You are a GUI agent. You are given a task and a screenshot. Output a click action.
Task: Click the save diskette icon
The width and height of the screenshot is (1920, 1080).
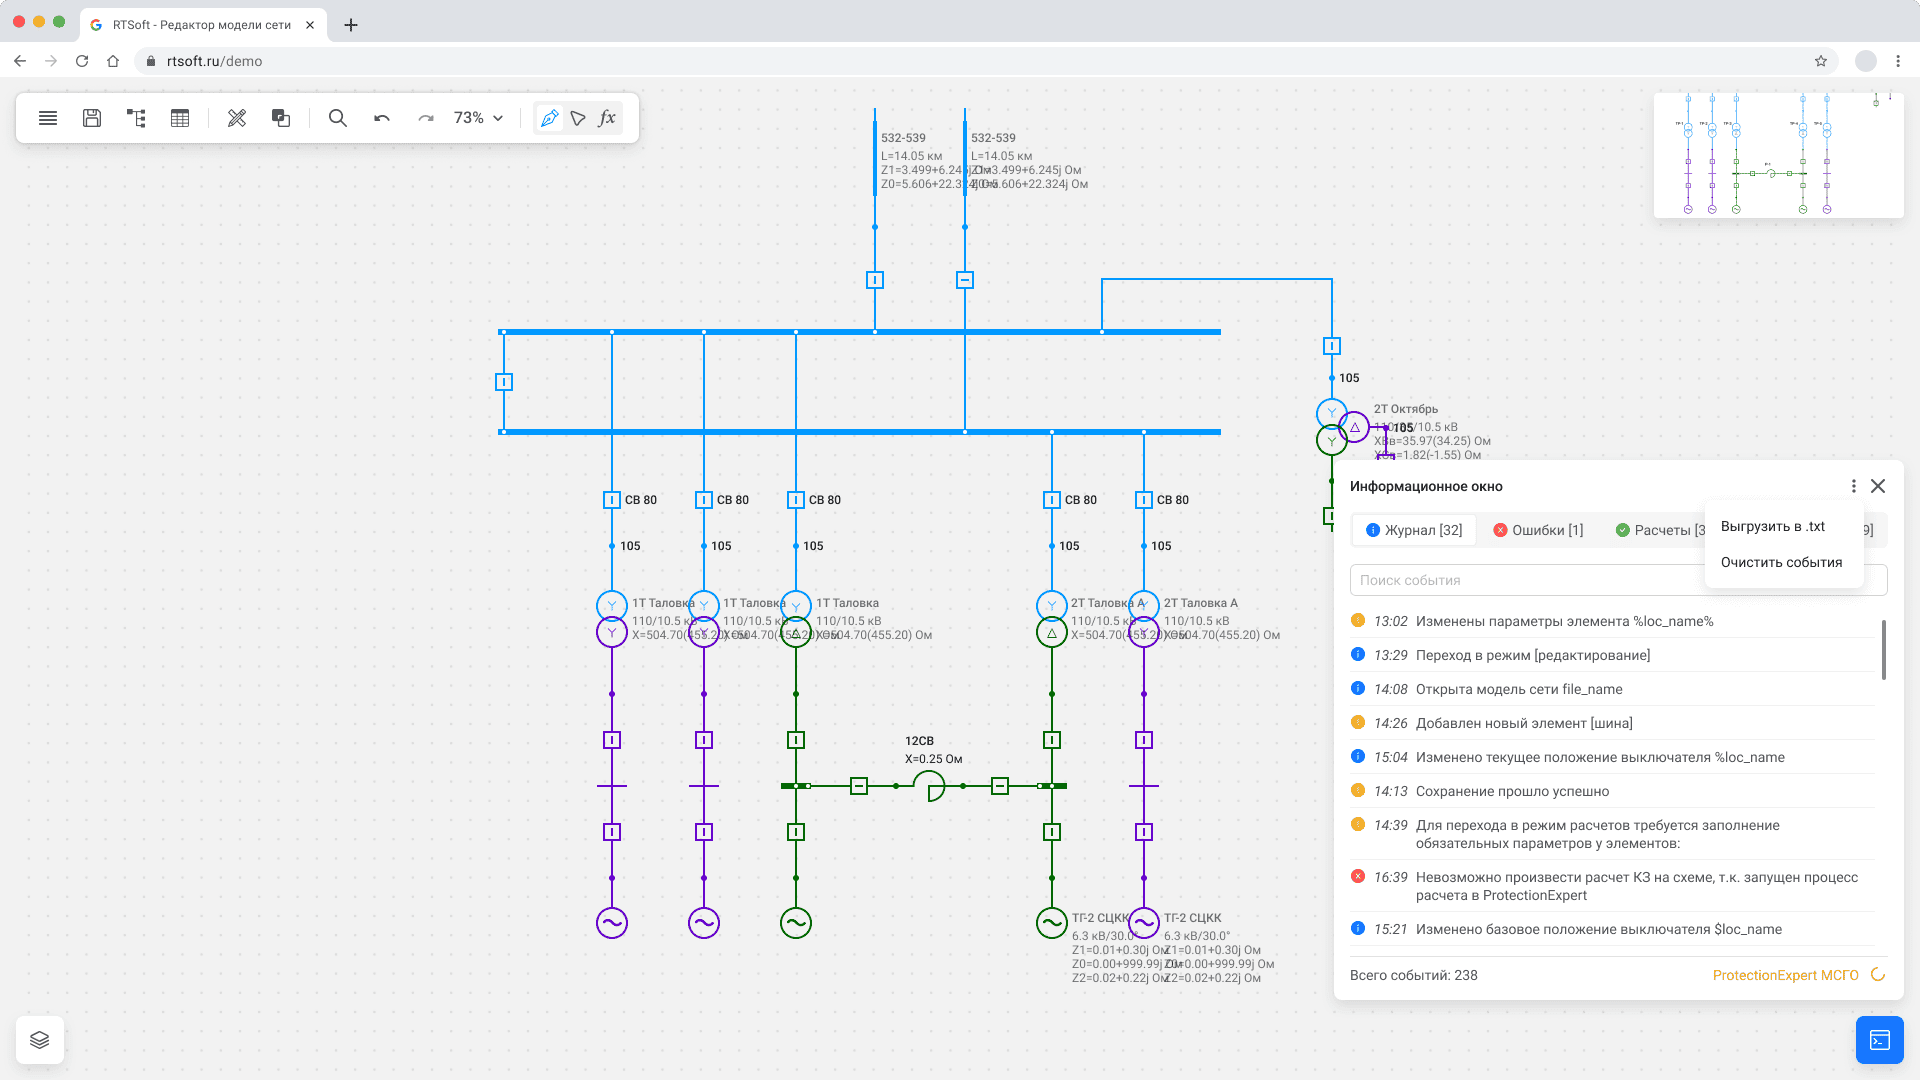click(92, 118)
